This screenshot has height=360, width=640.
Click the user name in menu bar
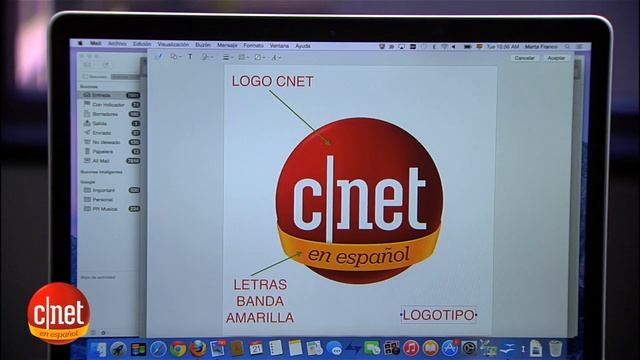click(541, 47)
